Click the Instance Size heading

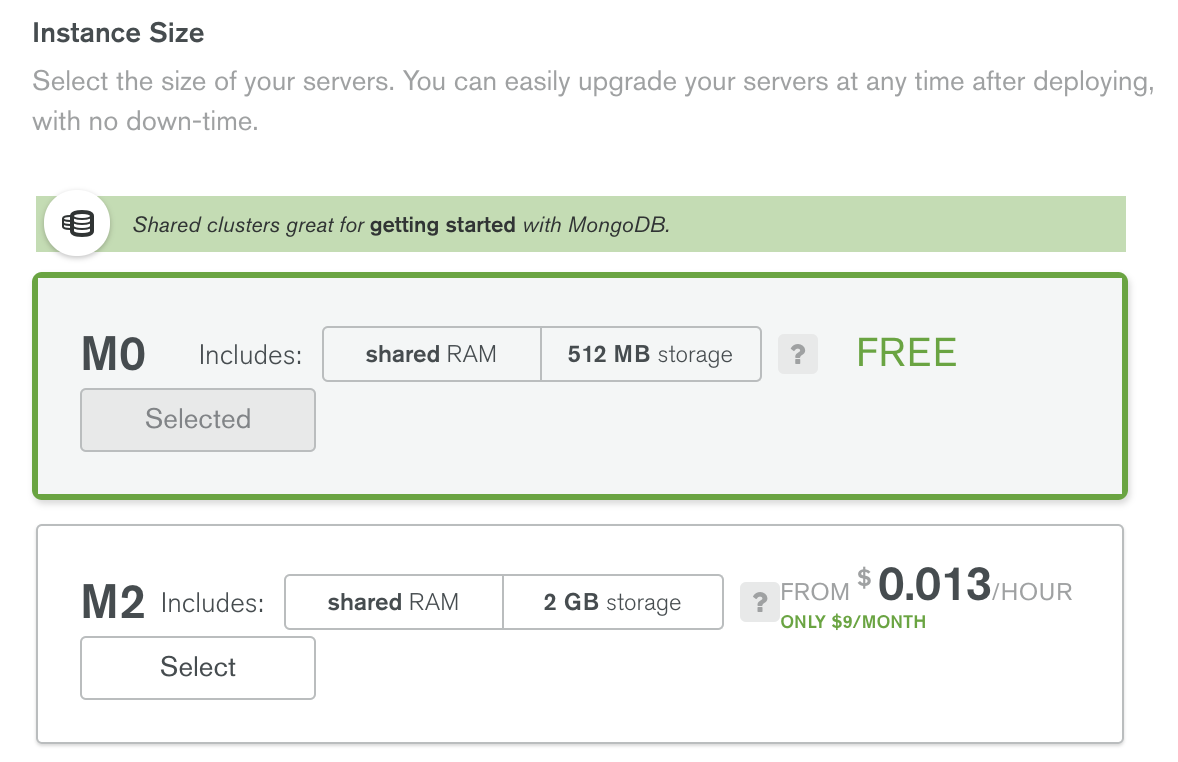(118, 33)
